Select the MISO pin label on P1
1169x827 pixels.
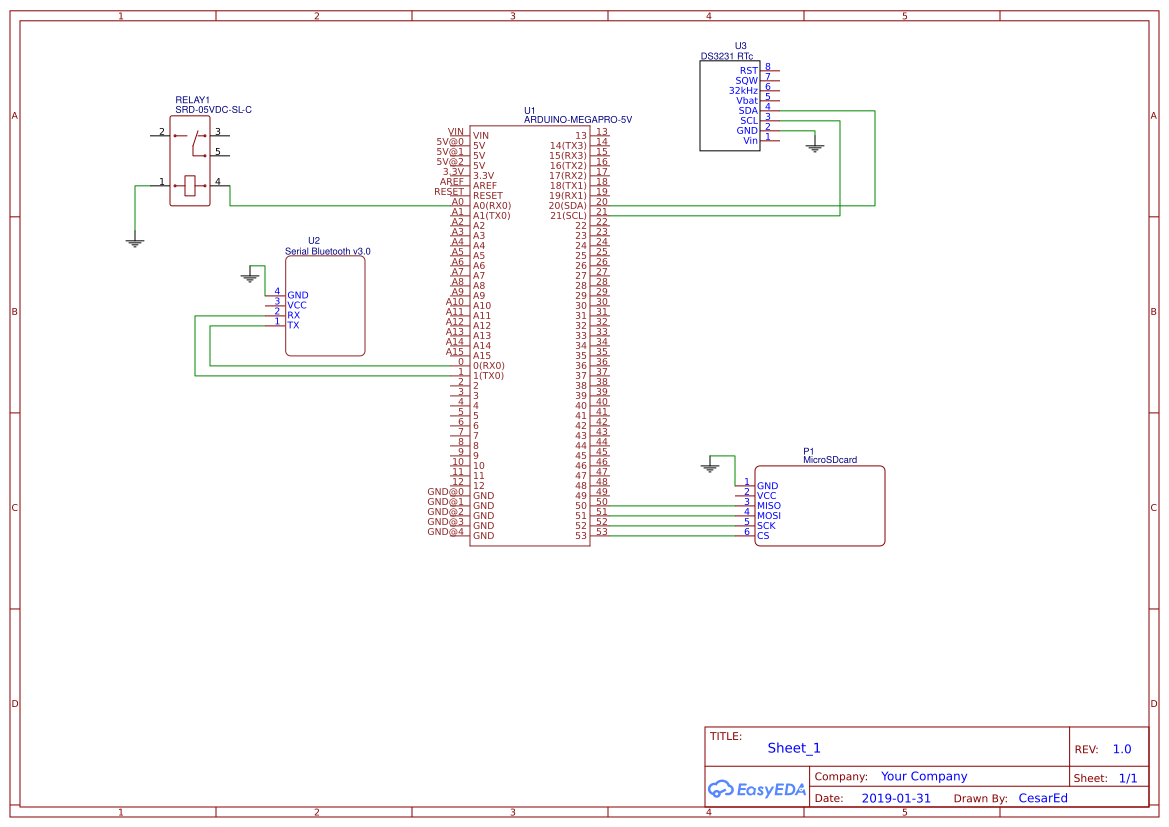click(x=767, y=505)
